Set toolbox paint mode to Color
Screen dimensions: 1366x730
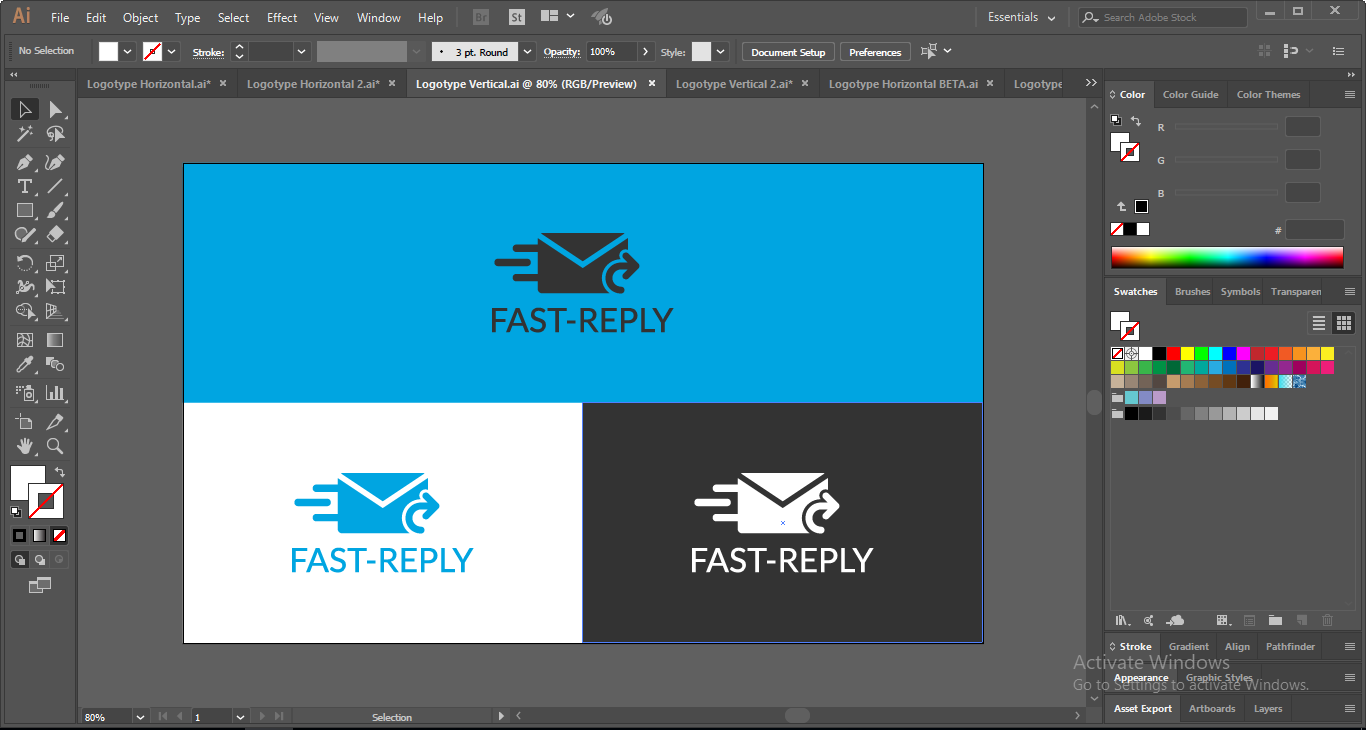[x=19, y=535]
